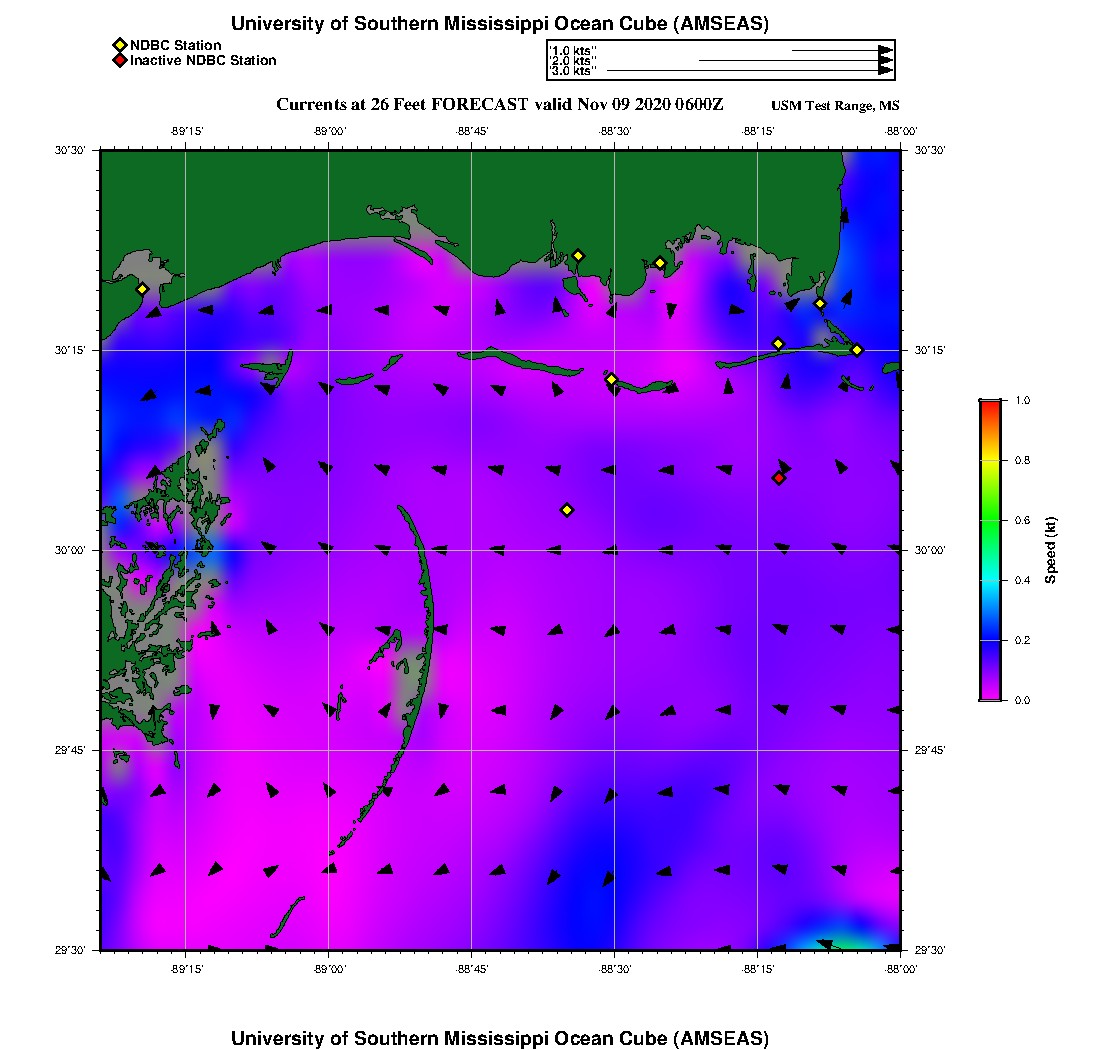Click the "Speed (kt)" color bar label

(x=1050, y=550)
